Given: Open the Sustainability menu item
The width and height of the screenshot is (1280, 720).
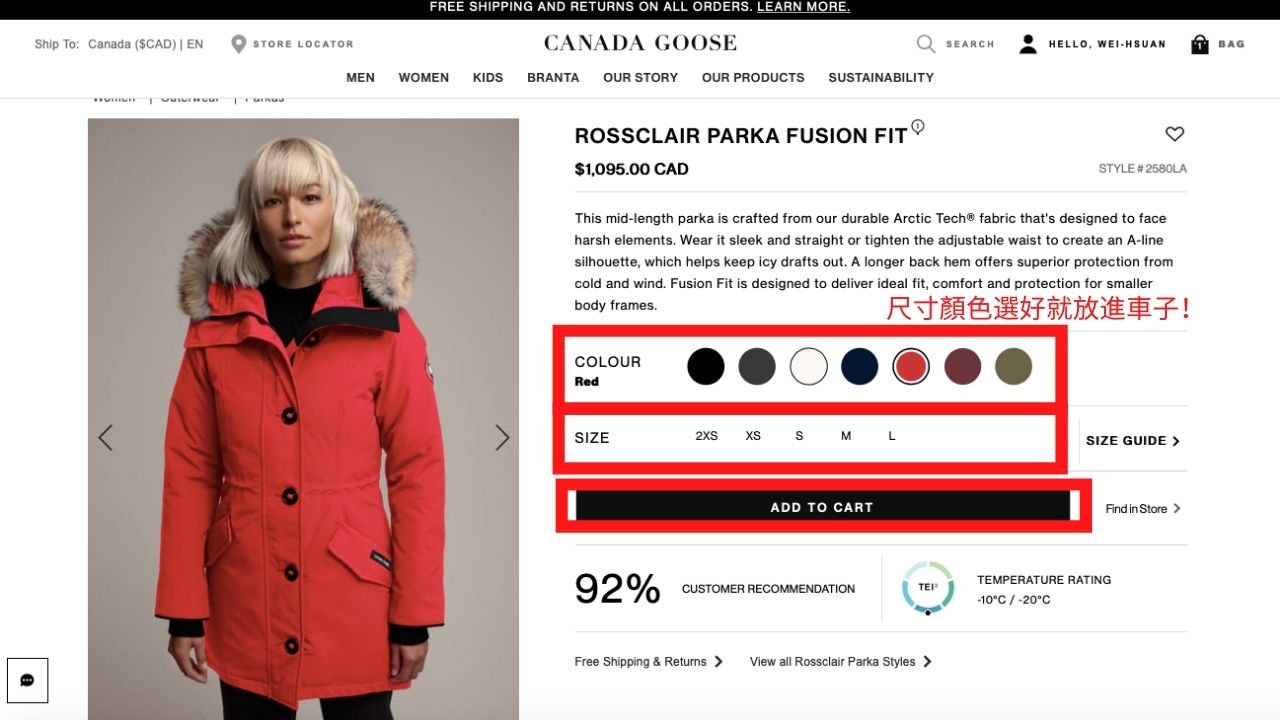Looking at the screenshot, I should 880,77.
